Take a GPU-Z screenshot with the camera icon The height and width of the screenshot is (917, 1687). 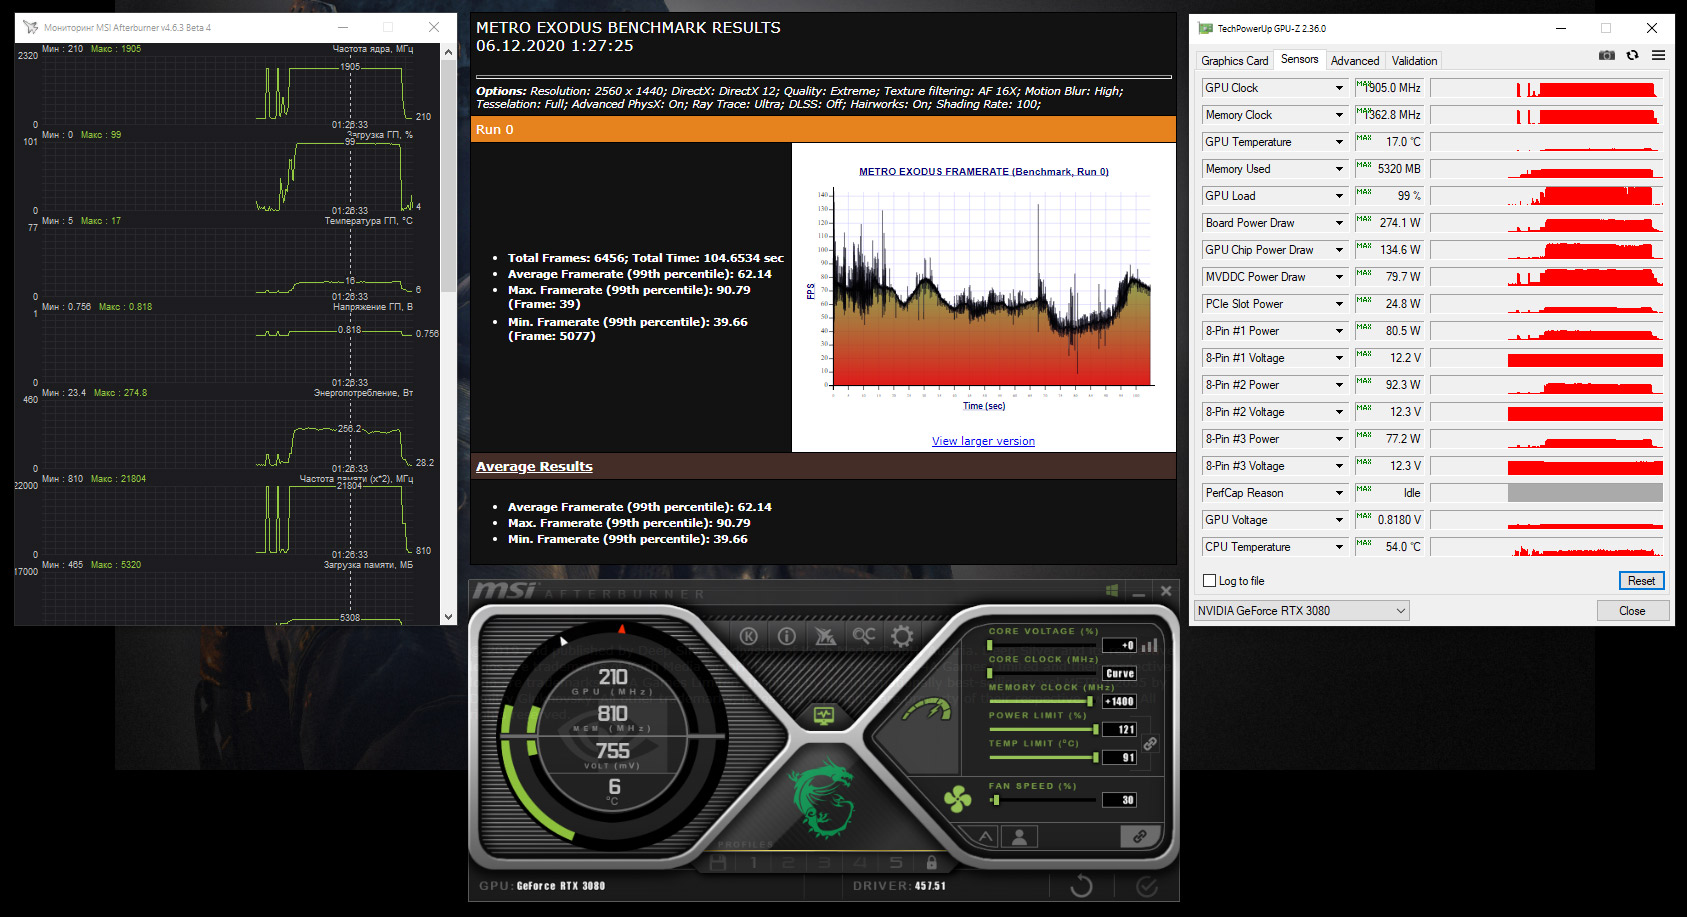point(1607,55)
